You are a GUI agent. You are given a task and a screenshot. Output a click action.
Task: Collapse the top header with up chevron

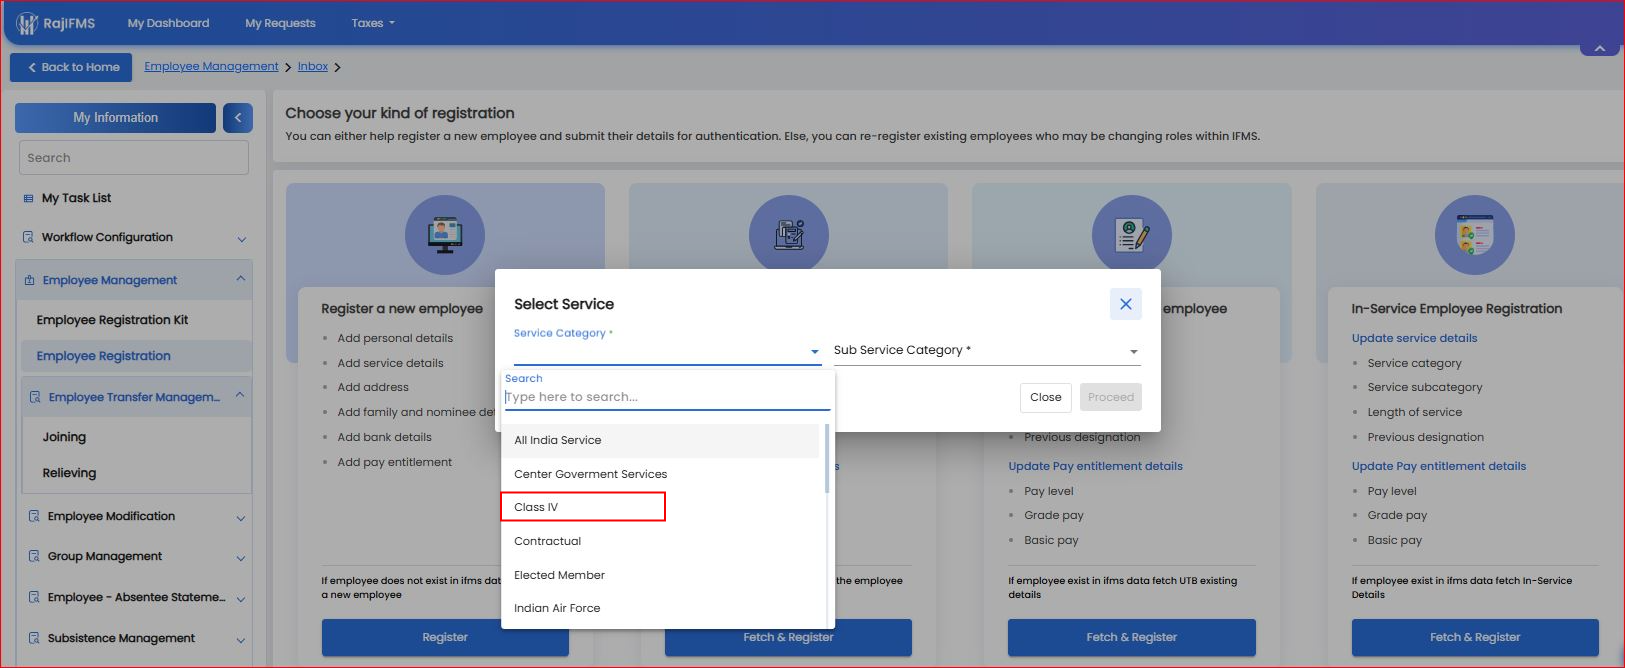tap(1600, 48)
